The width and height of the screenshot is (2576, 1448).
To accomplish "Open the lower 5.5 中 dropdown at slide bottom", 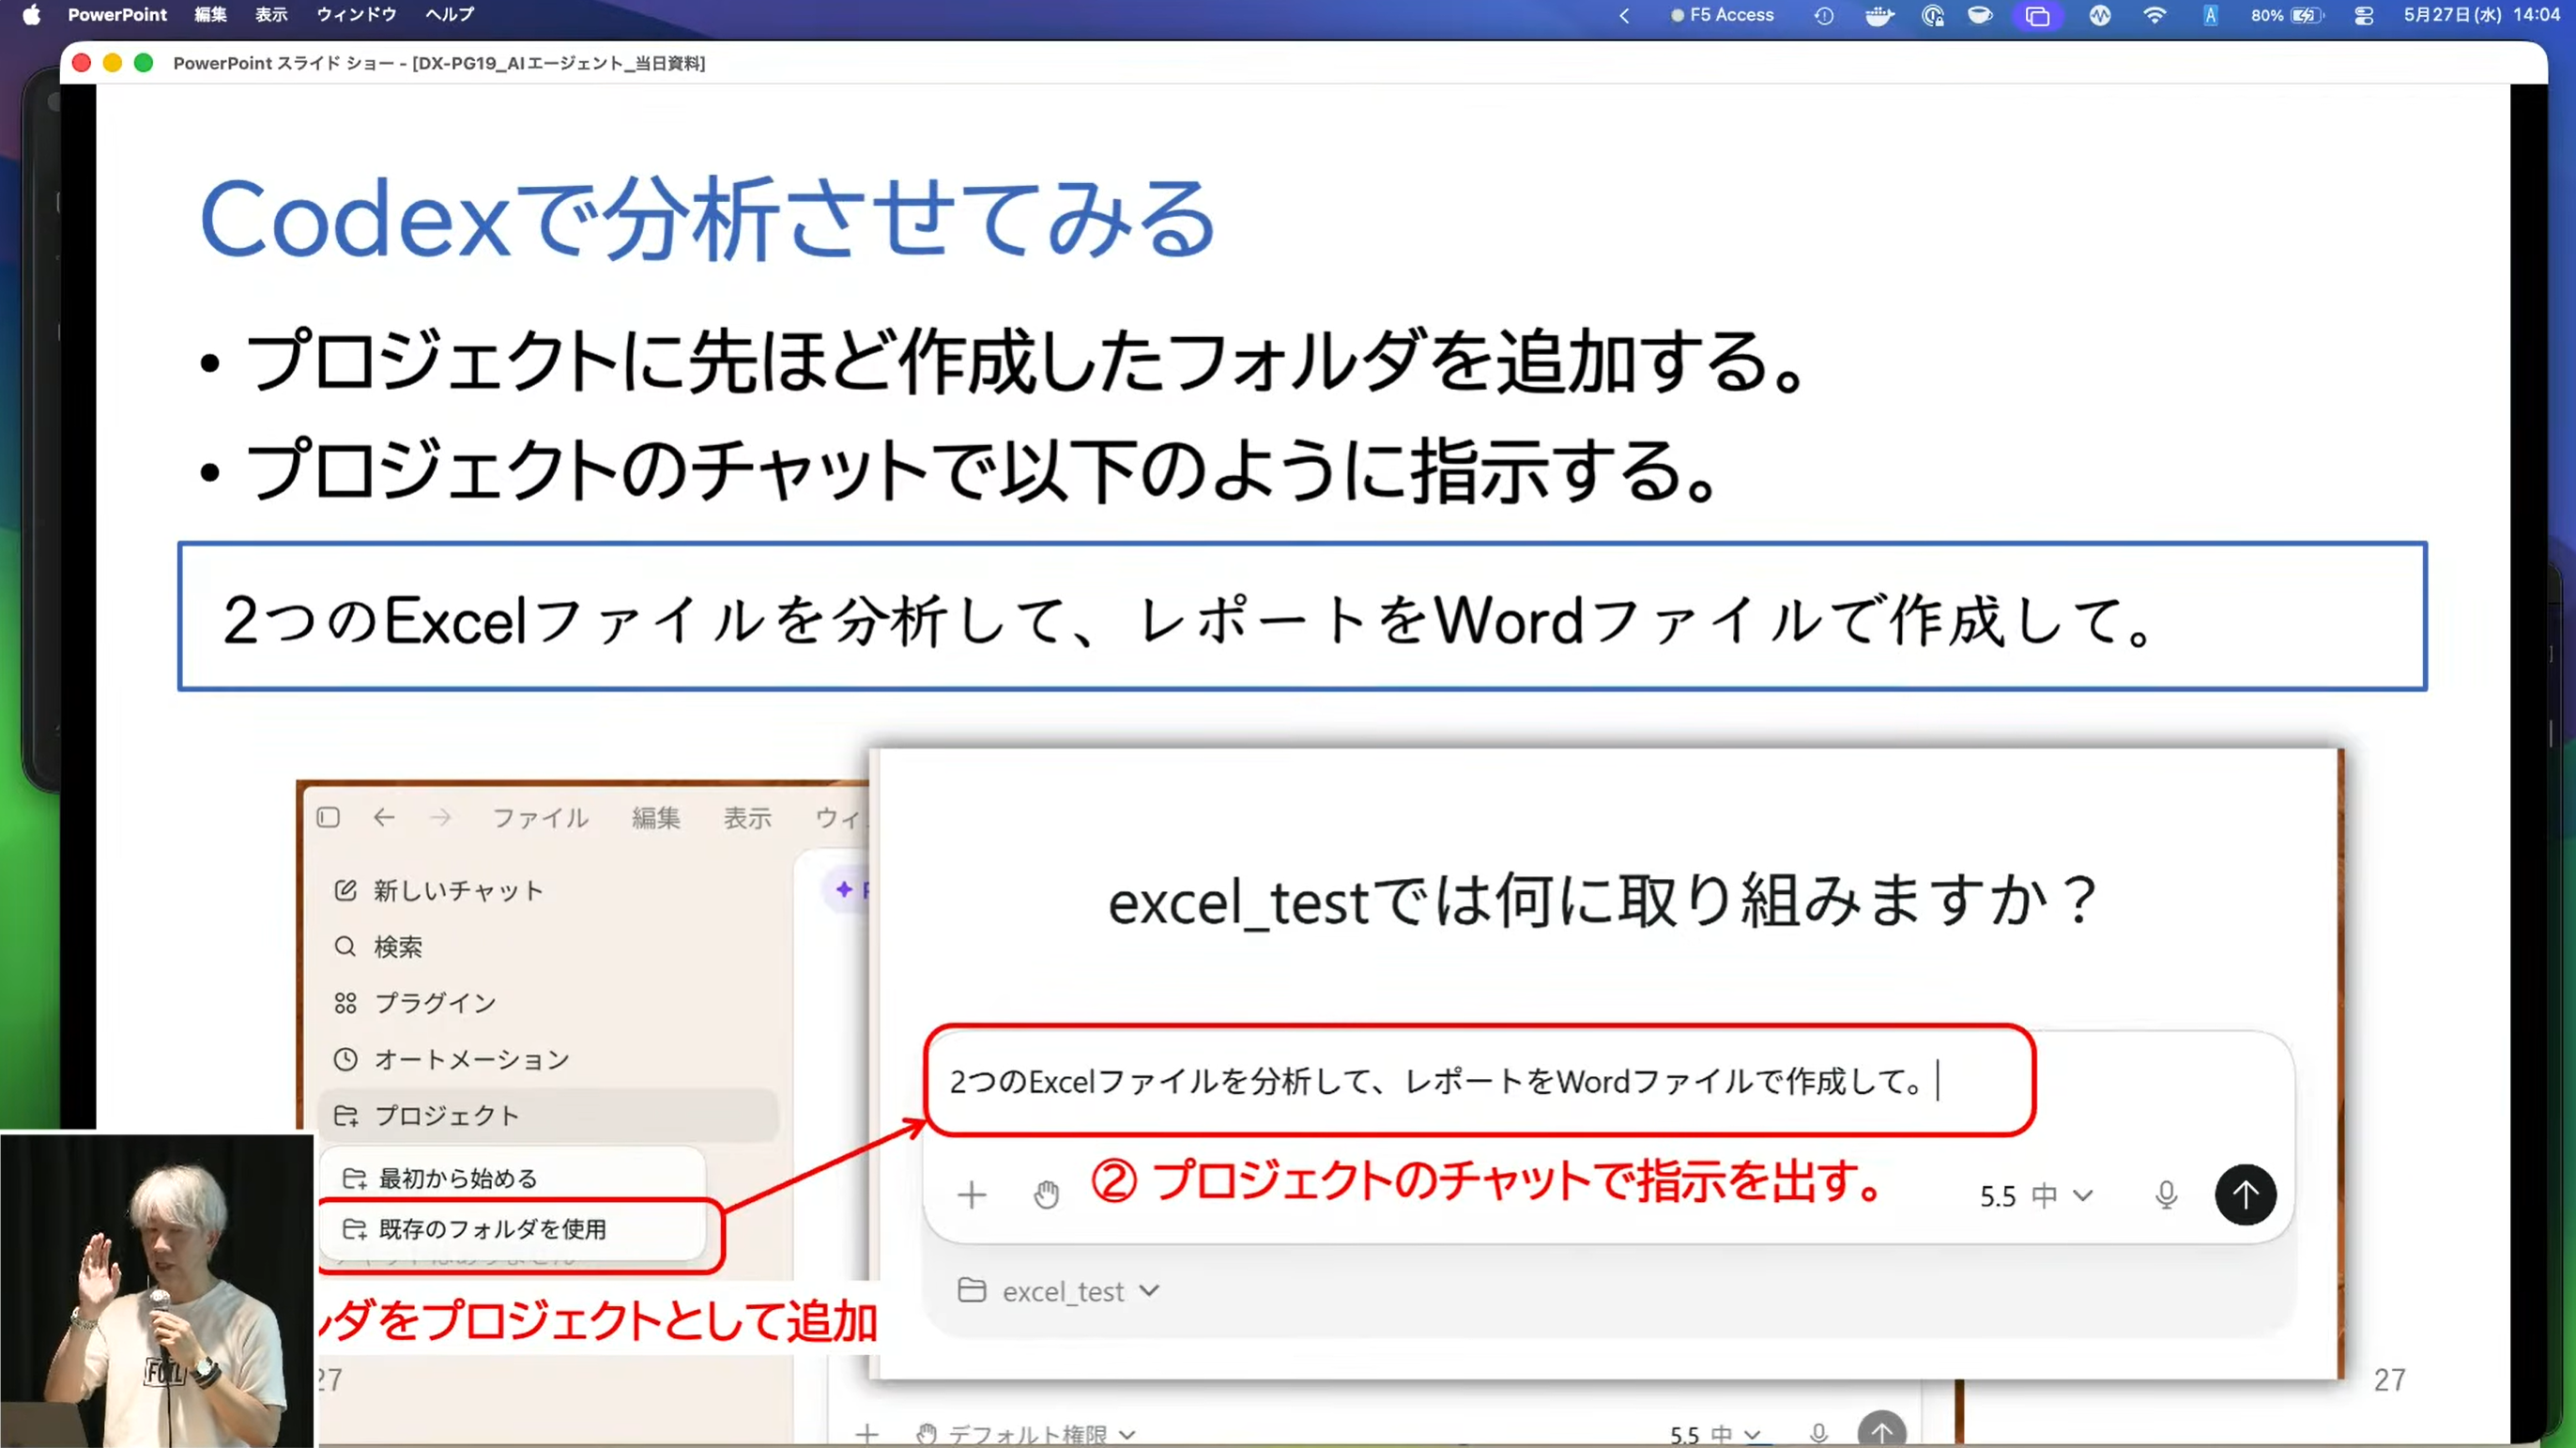I will pos(1715,1435).
